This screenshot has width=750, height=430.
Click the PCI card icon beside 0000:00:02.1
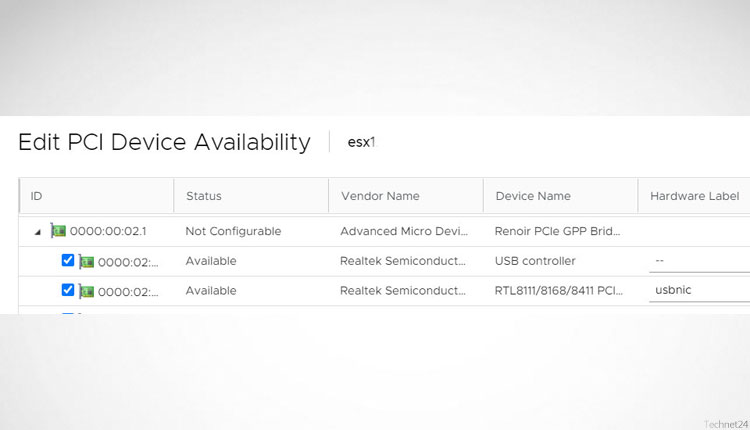tap(58, 231)
